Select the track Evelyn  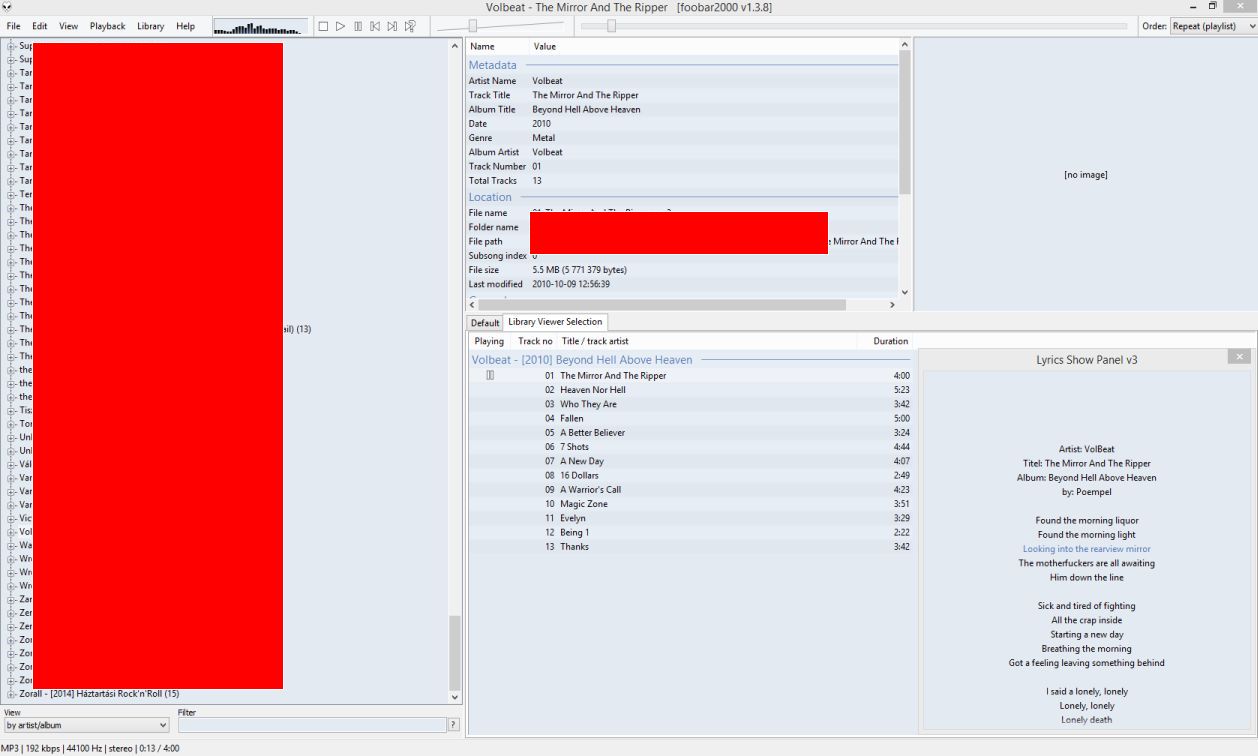point(690,518)
